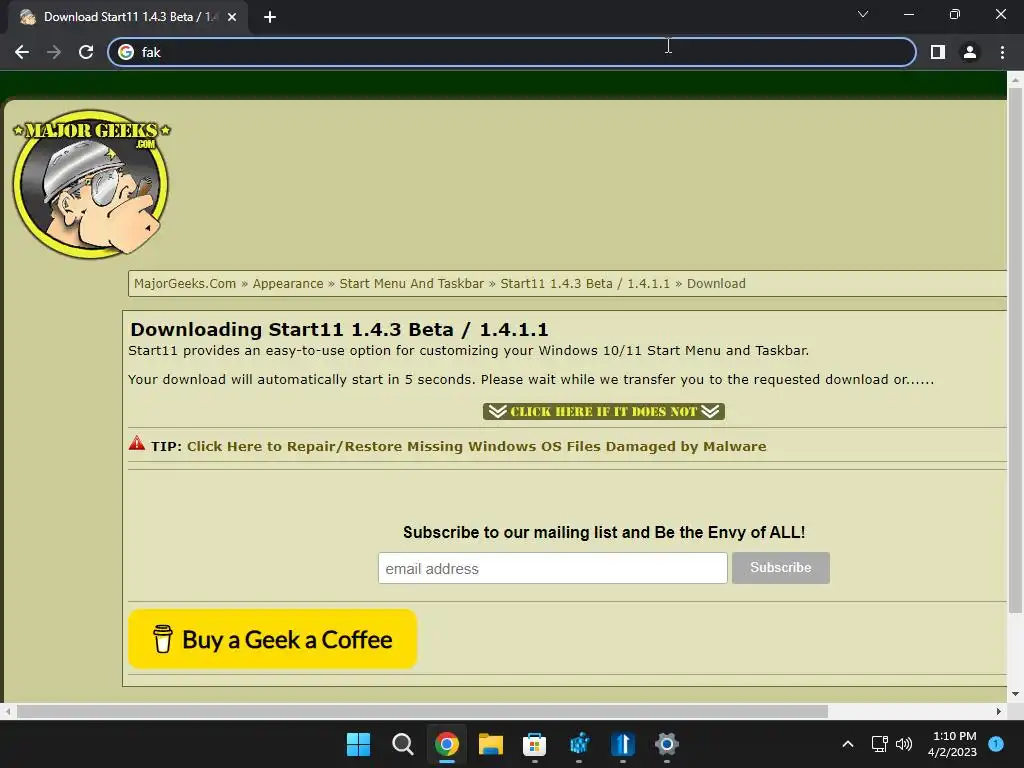Image resolution: width=1024 pixels, height=768 pixels.
Task: Click 'Click Here If It Does Not' button
Action: point(603,411)
